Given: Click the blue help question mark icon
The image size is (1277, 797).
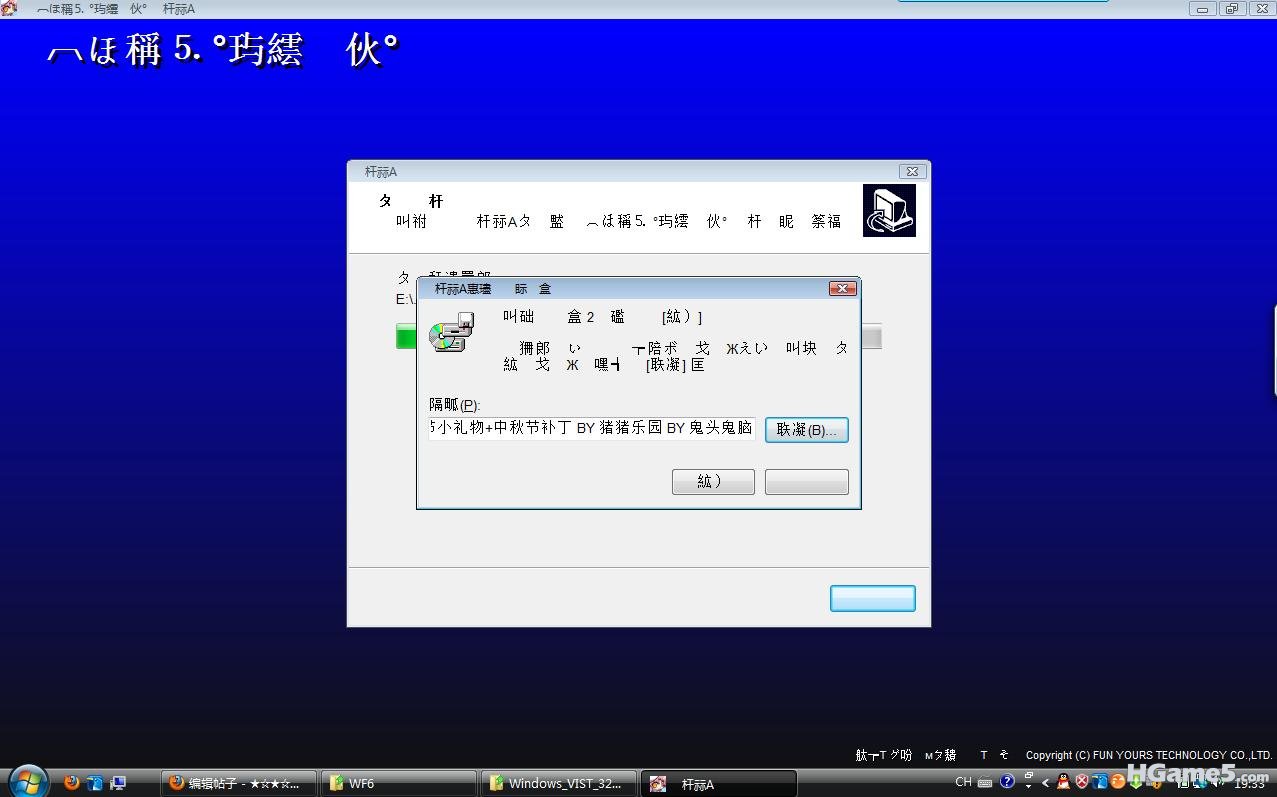Looking at the screenshot, I should tap(1007, 782).
